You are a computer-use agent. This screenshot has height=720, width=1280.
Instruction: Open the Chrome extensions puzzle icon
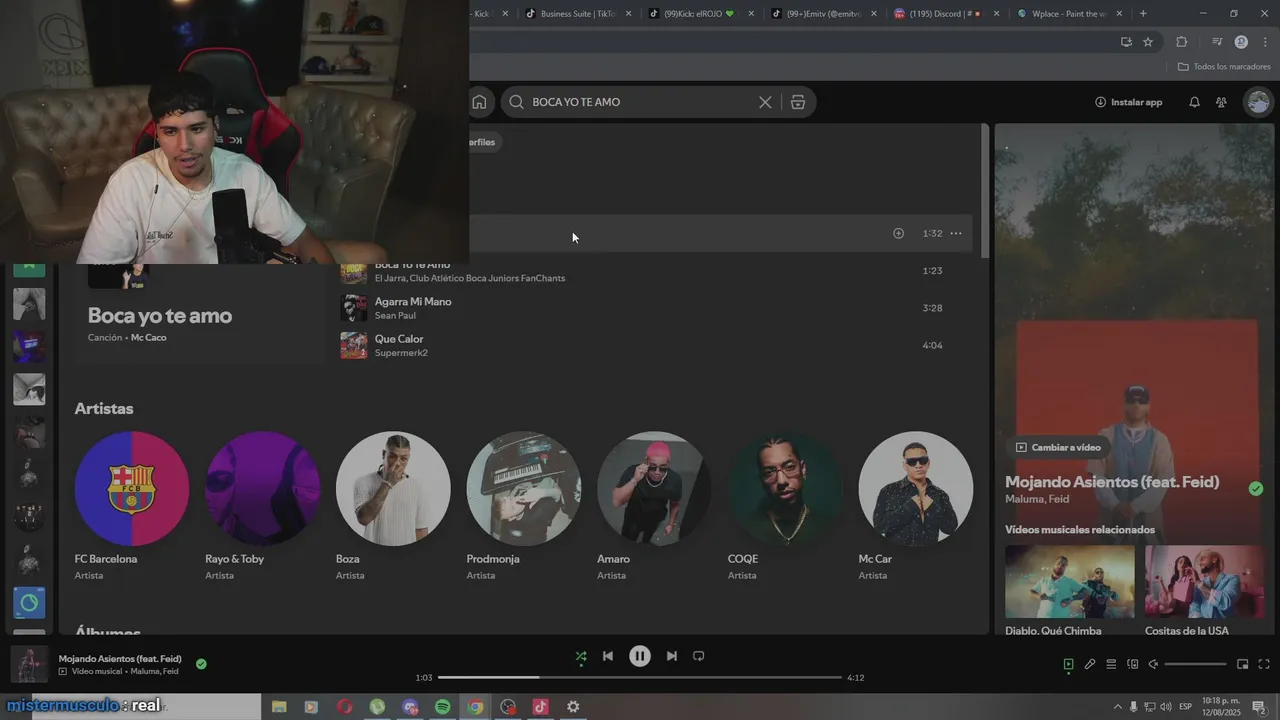pos(1182,42)
